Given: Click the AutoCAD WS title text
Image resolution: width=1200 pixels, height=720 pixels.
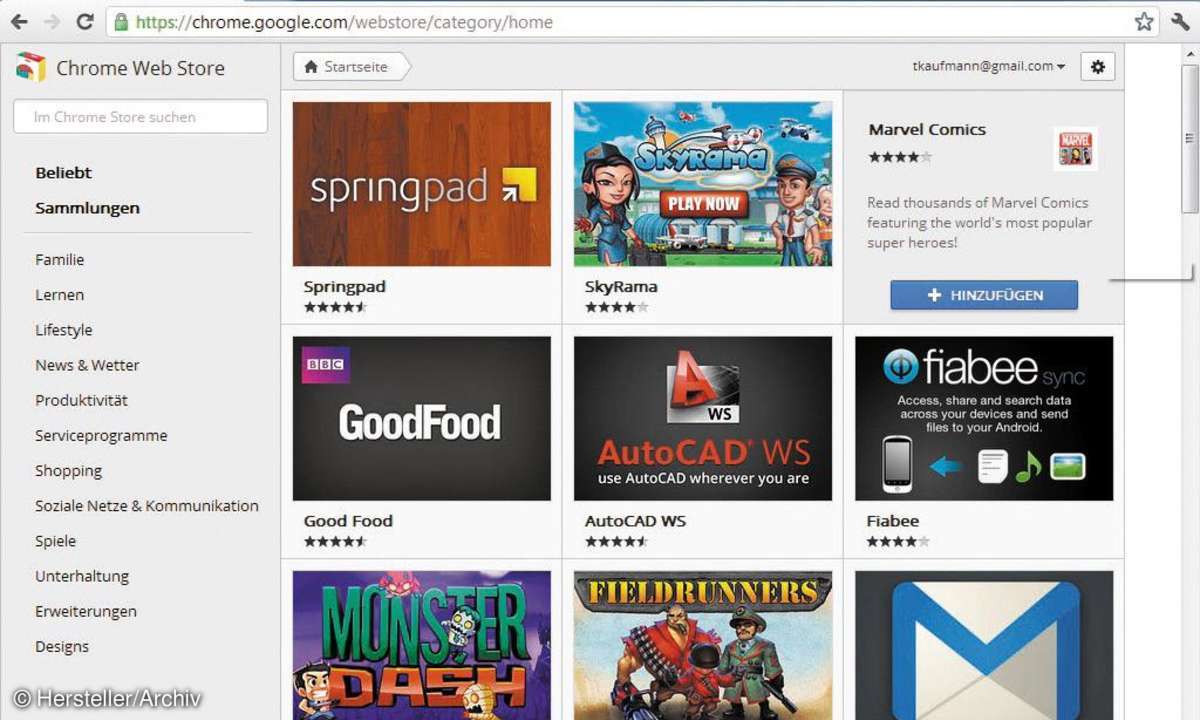Looking at the screenshot, I should point(635,521).
